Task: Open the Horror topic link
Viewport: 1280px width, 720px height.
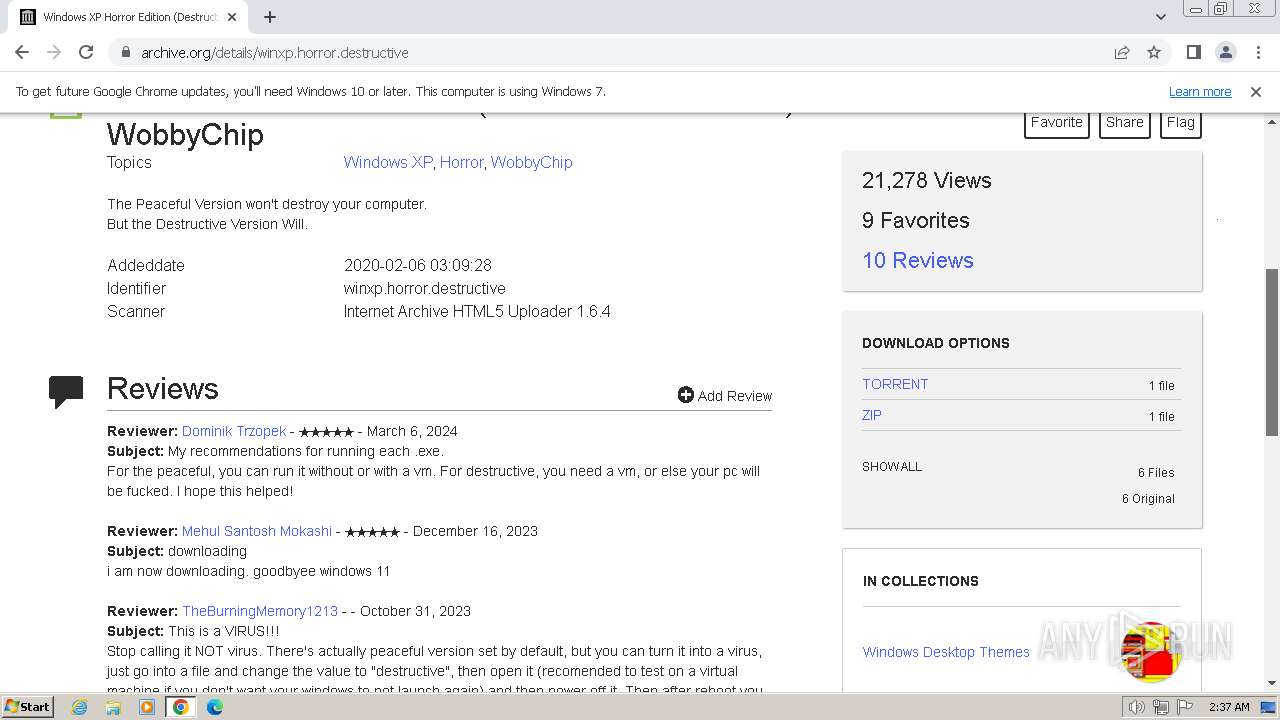Action: (461, 162)
